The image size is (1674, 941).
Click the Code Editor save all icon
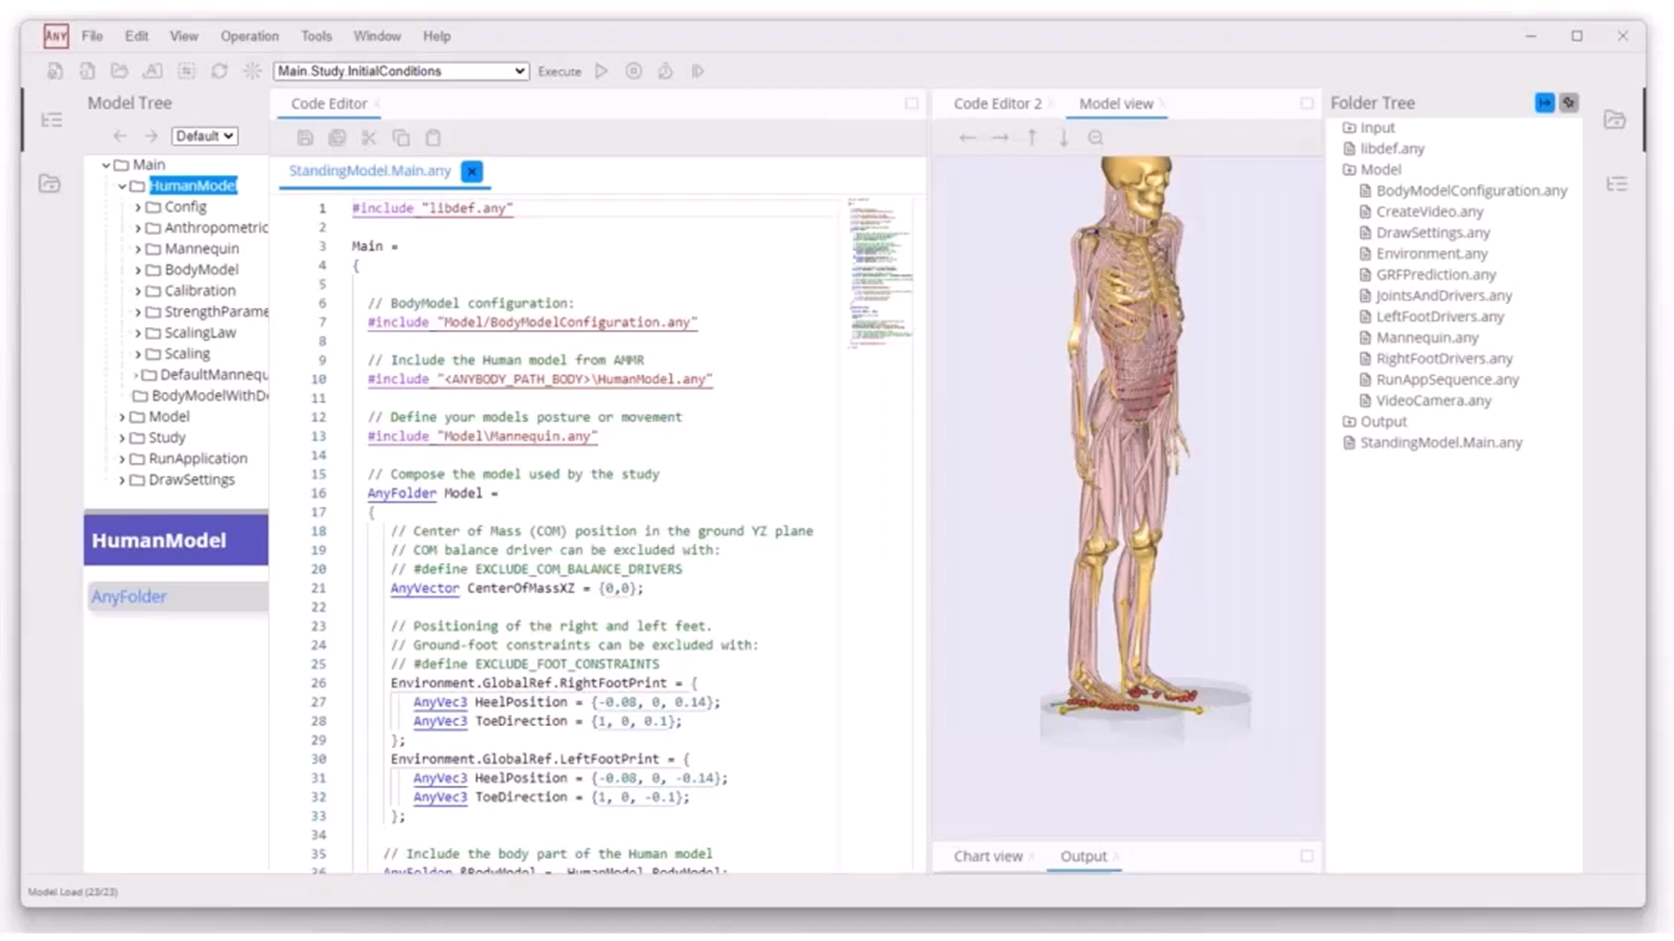click(x=337, y=138)
